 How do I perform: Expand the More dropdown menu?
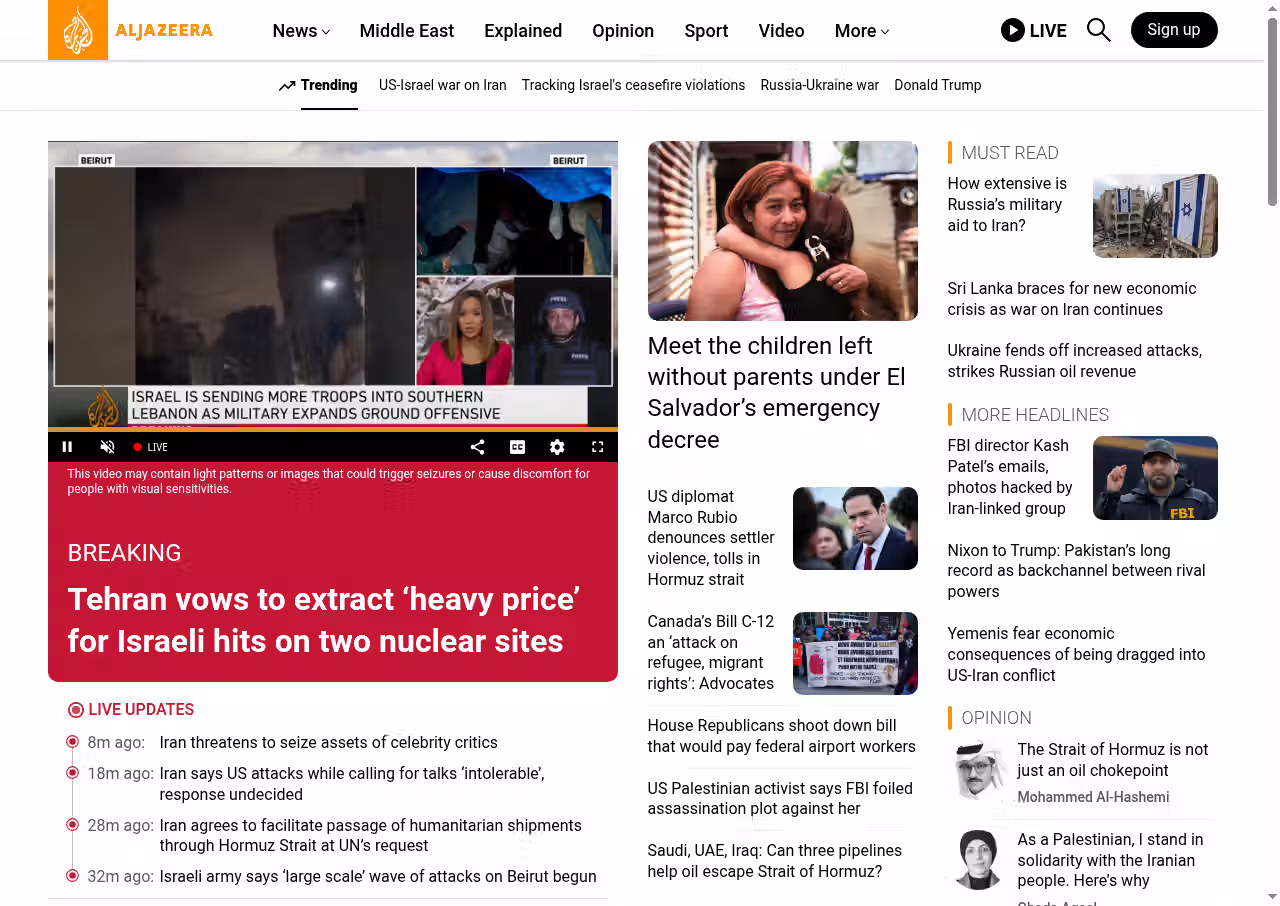point(862,31)
